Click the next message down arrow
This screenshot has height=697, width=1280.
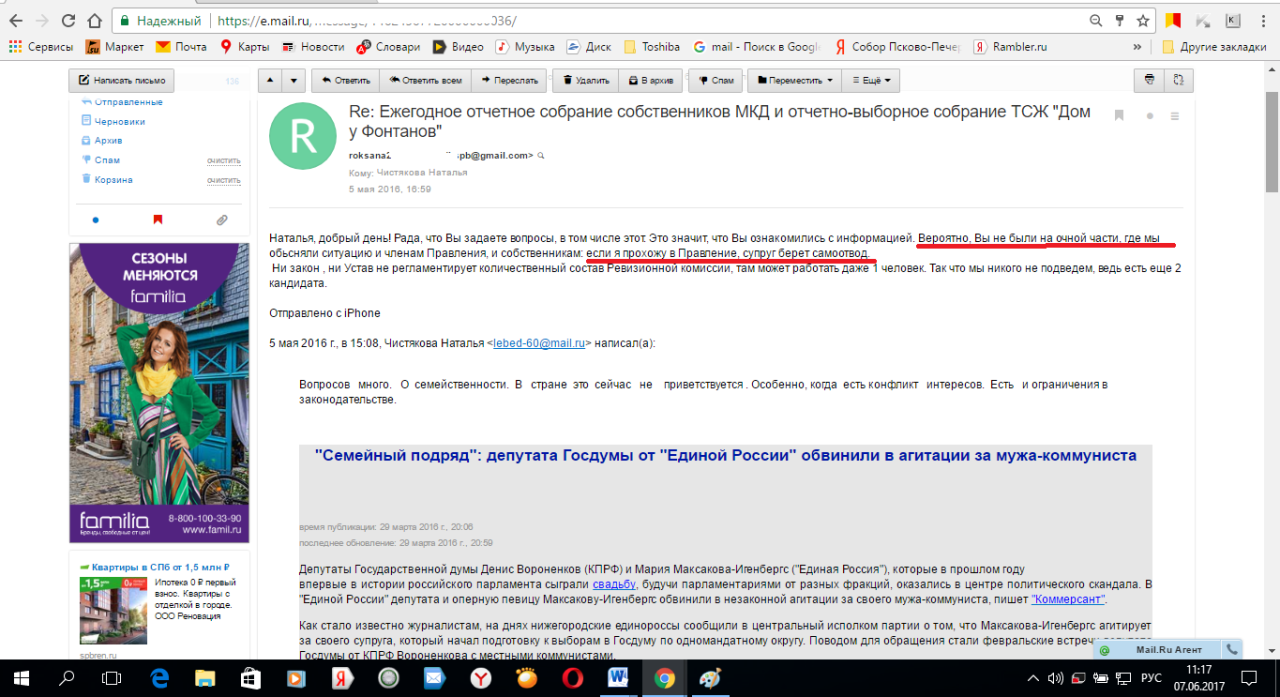click(x=293, y=80)
